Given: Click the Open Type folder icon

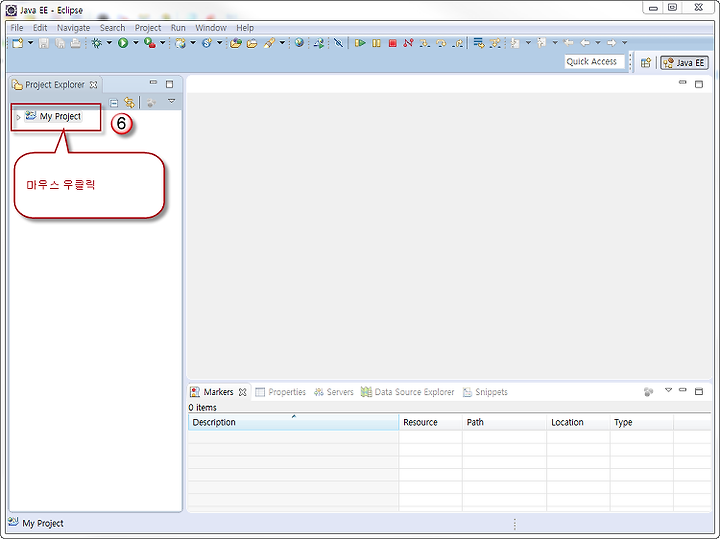Looking at the screenshot, I should (236, 43).
